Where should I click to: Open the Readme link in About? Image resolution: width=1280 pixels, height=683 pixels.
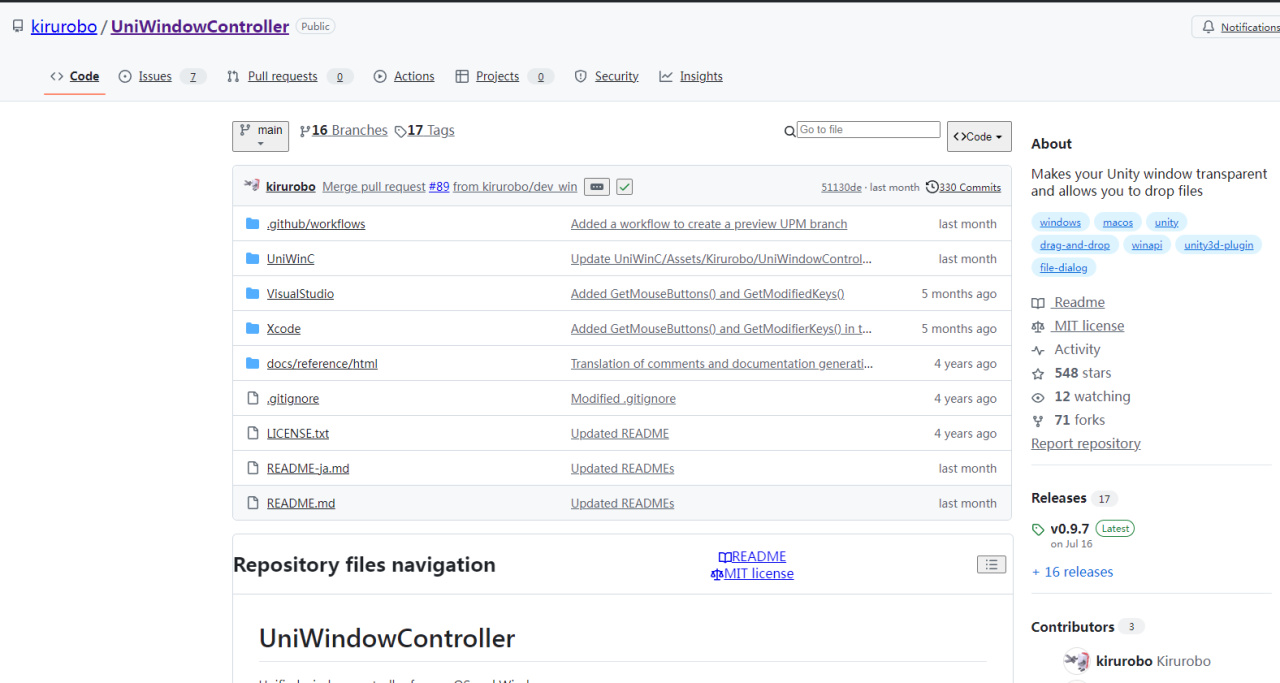[1068, 303]
